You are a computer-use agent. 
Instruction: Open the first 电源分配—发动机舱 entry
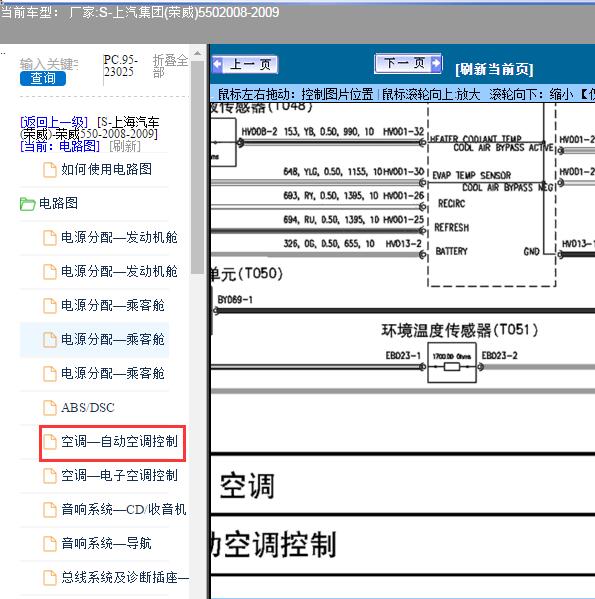tap(119, 237)
